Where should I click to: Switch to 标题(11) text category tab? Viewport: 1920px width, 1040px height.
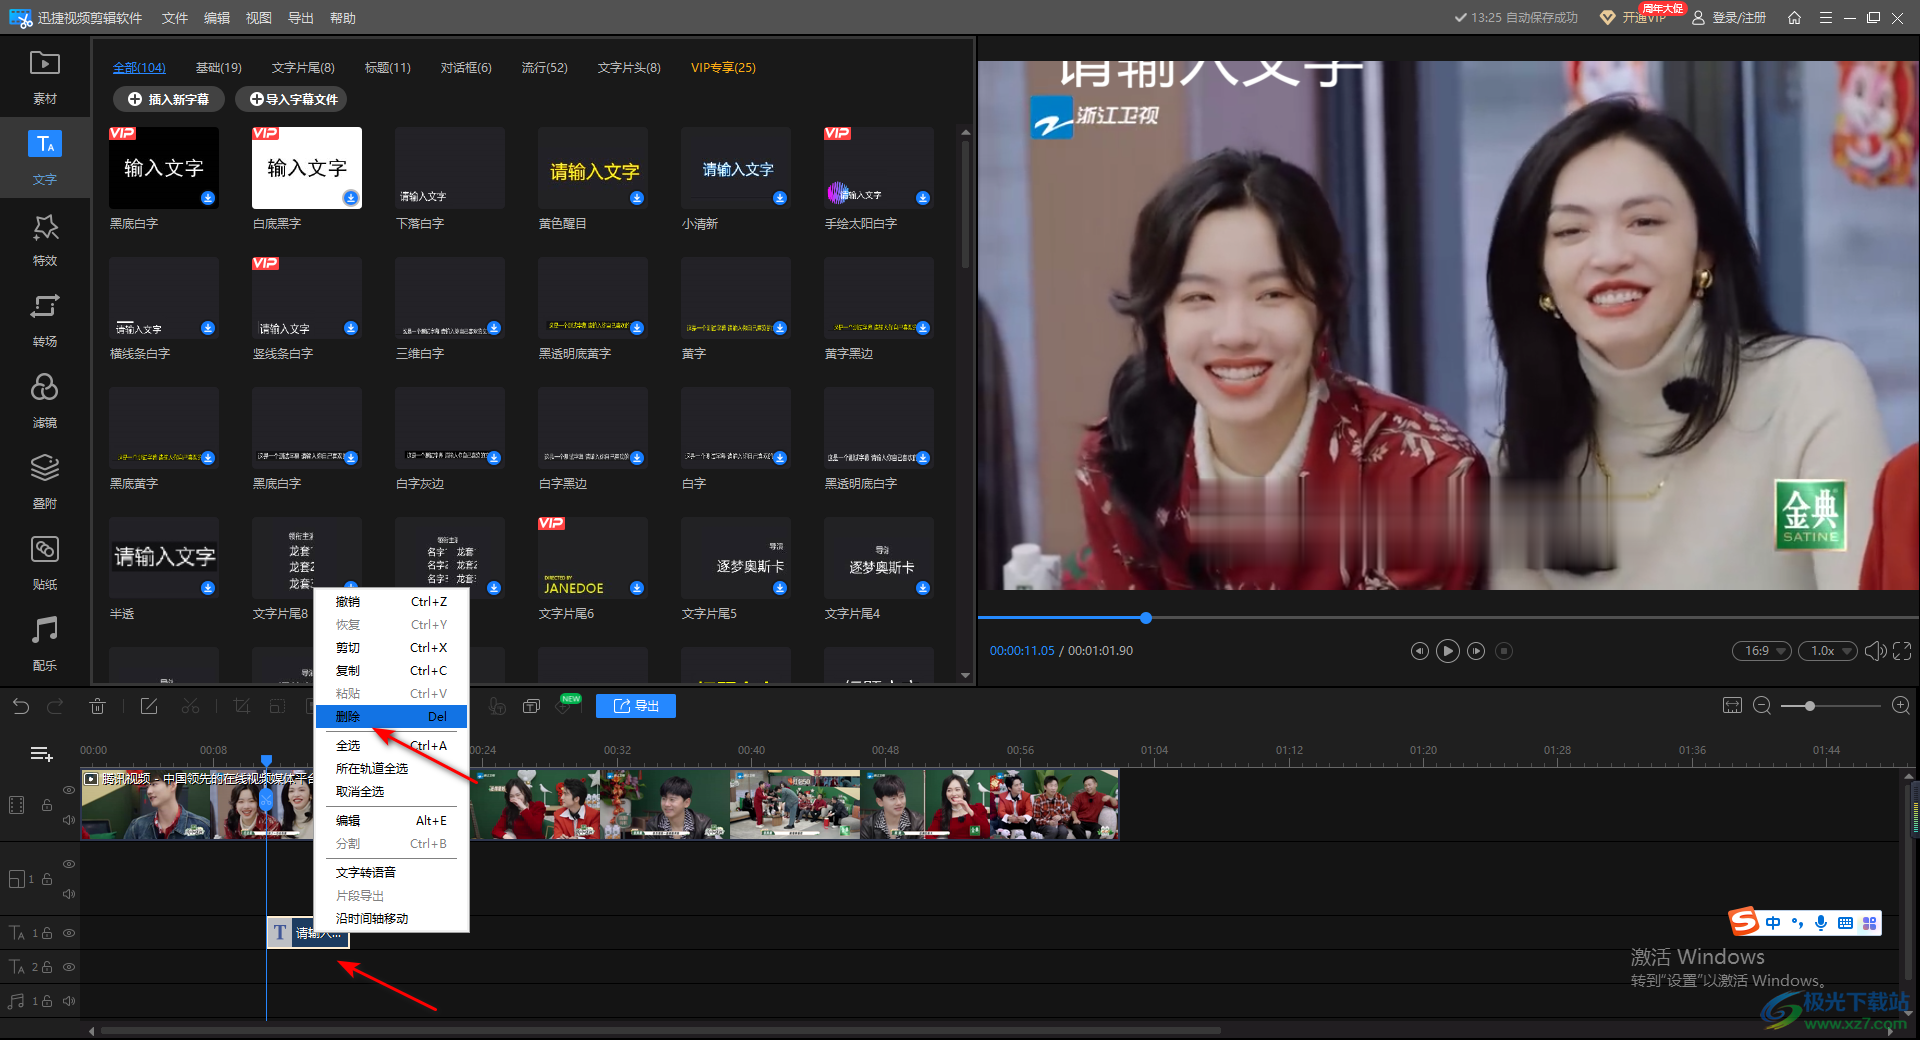click(x=388, y=68)
